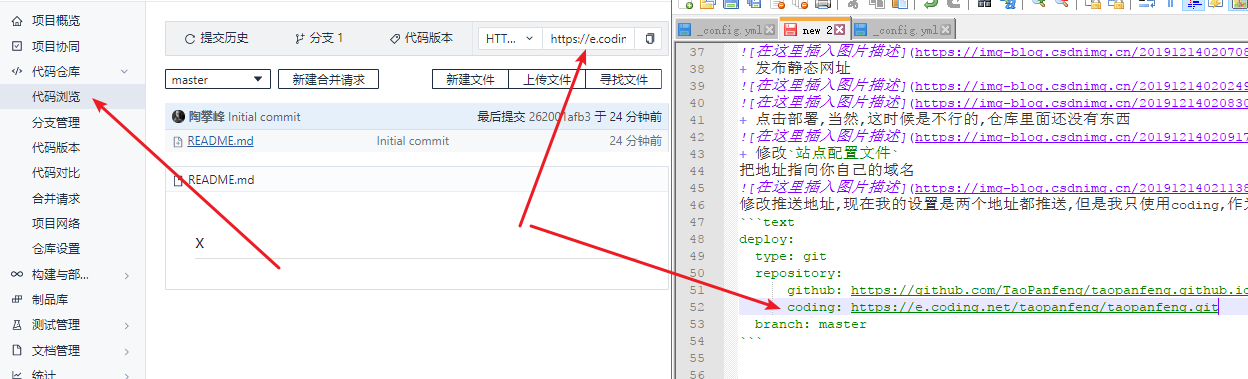
Task: Click the 测试管理 flask icon
Action: pos(16,324)
